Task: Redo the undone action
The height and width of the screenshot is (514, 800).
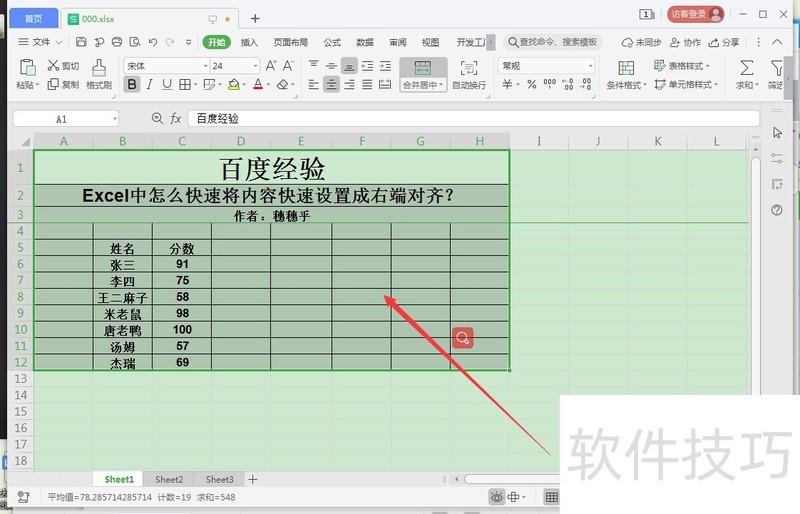Action: coord(170,42)
